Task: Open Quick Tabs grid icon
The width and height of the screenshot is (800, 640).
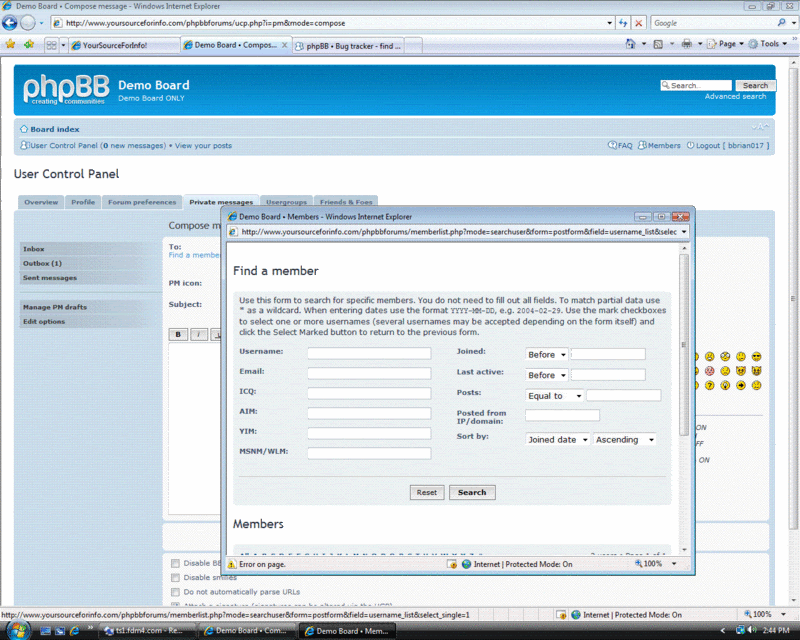Action: pos(51,45)
